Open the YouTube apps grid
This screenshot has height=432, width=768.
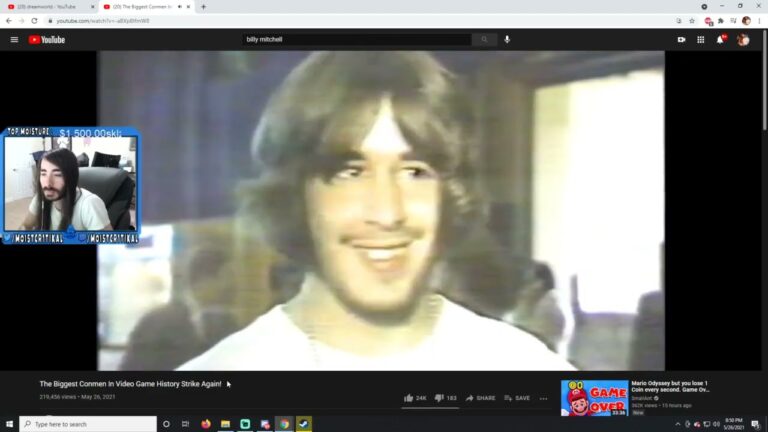[x=700, y=40]
